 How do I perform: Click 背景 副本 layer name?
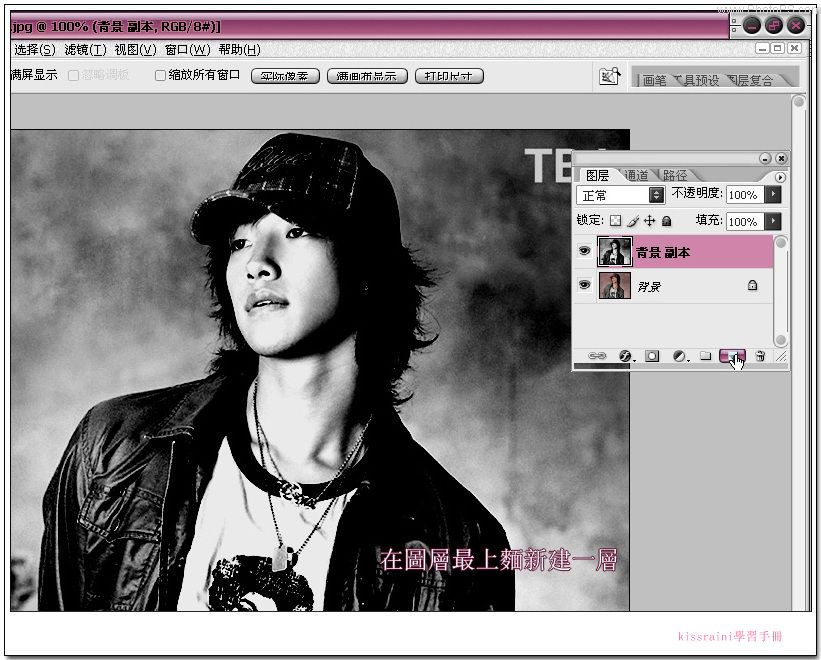coord(662,252)
